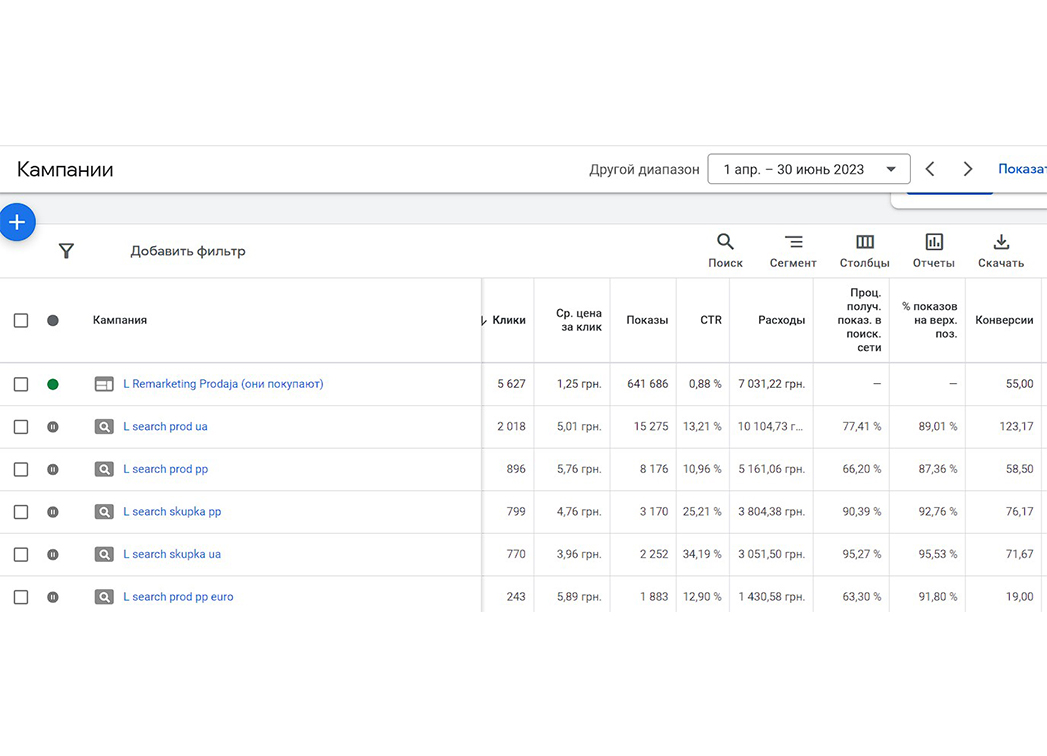Click green status dot of L Remarketing Prodaja
The width and height of the screenshot is (1047, 756).
click(x=53, y=384)
